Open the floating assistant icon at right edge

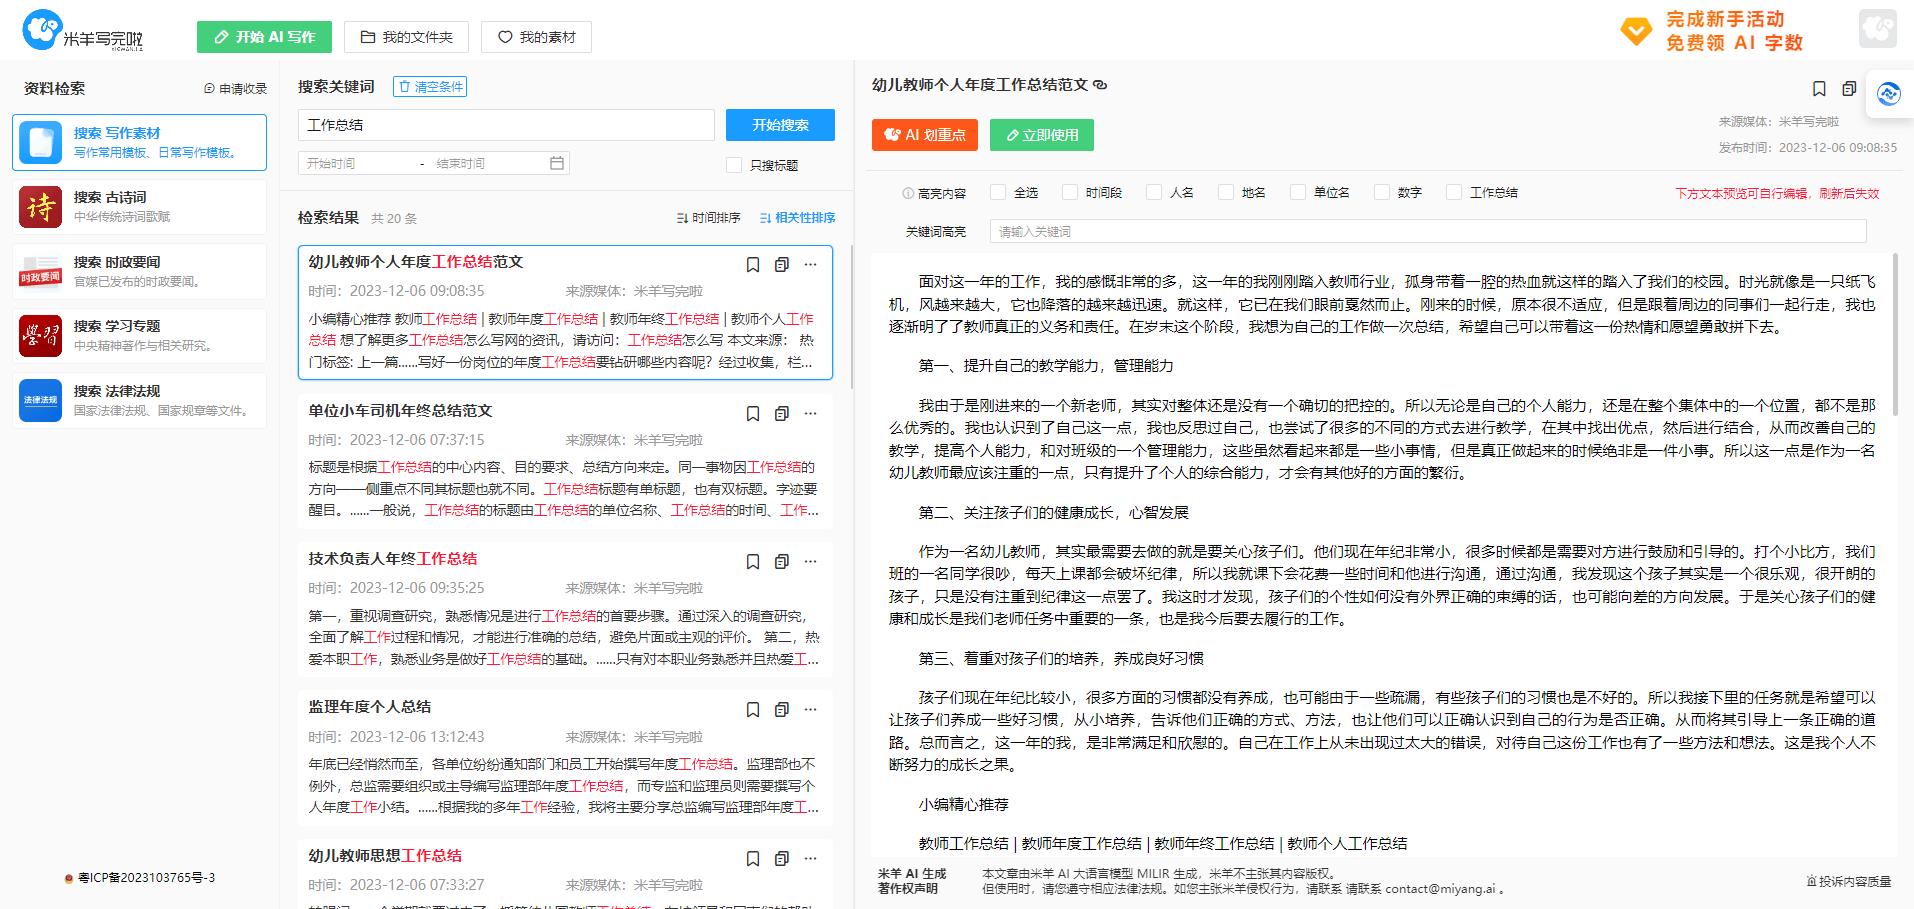(x=1888, y=94)
